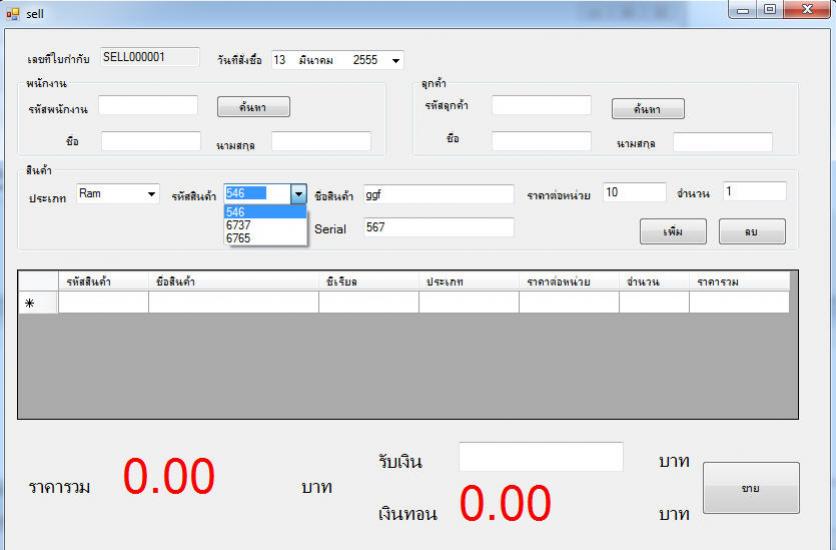Maximize the sell window
Image resolution: width=836 pixels, height=550 pixels.
coord(769,10)
